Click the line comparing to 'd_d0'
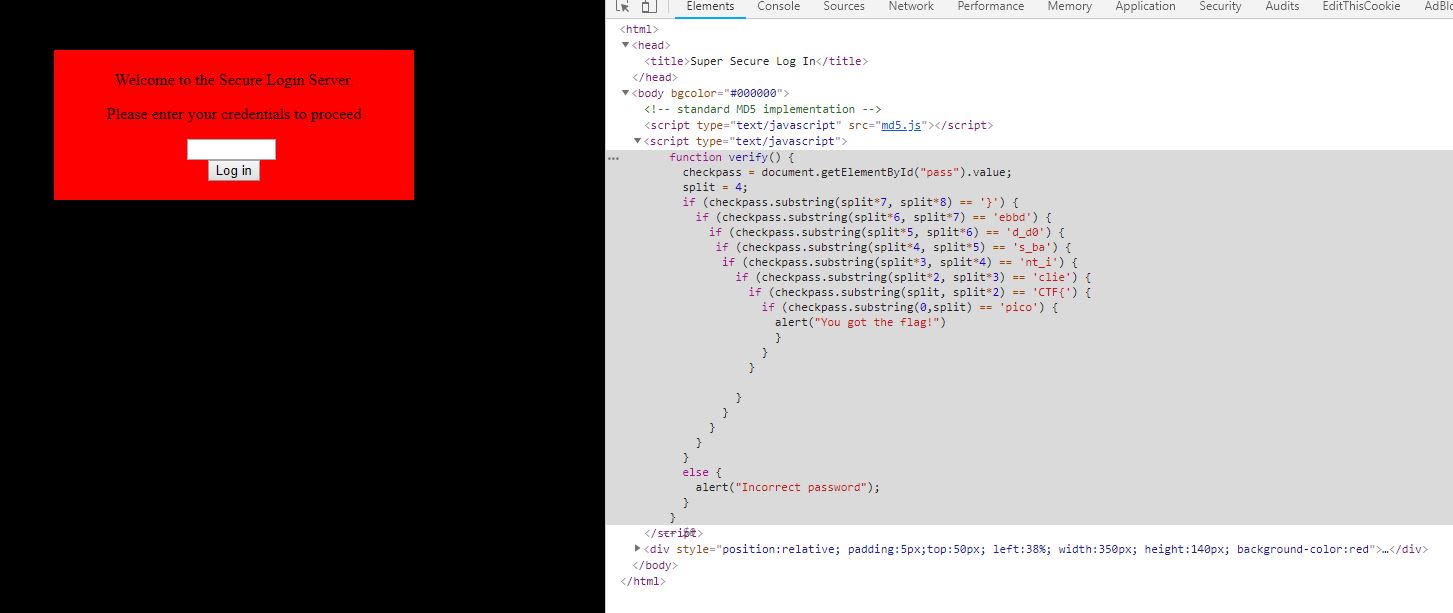 887,232
